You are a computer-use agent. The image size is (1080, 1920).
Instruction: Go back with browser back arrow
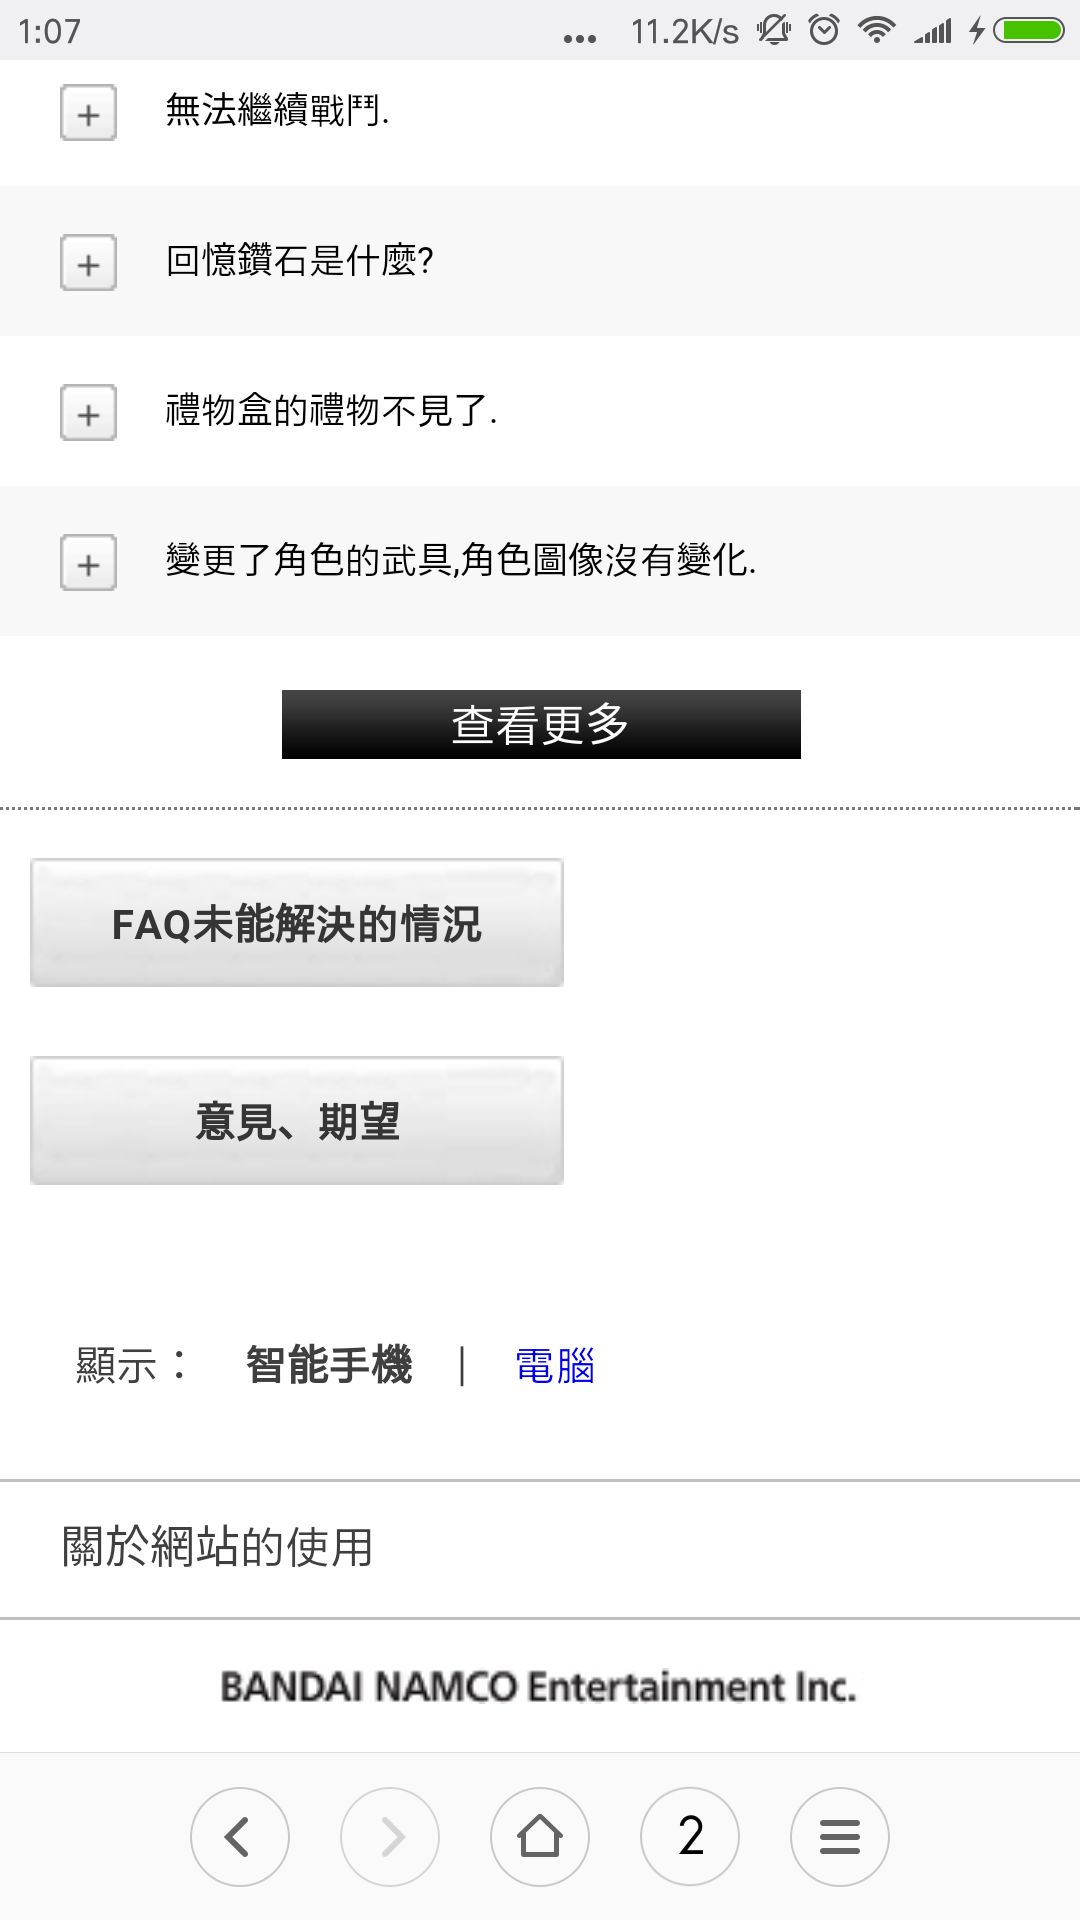pos(240,1837)
